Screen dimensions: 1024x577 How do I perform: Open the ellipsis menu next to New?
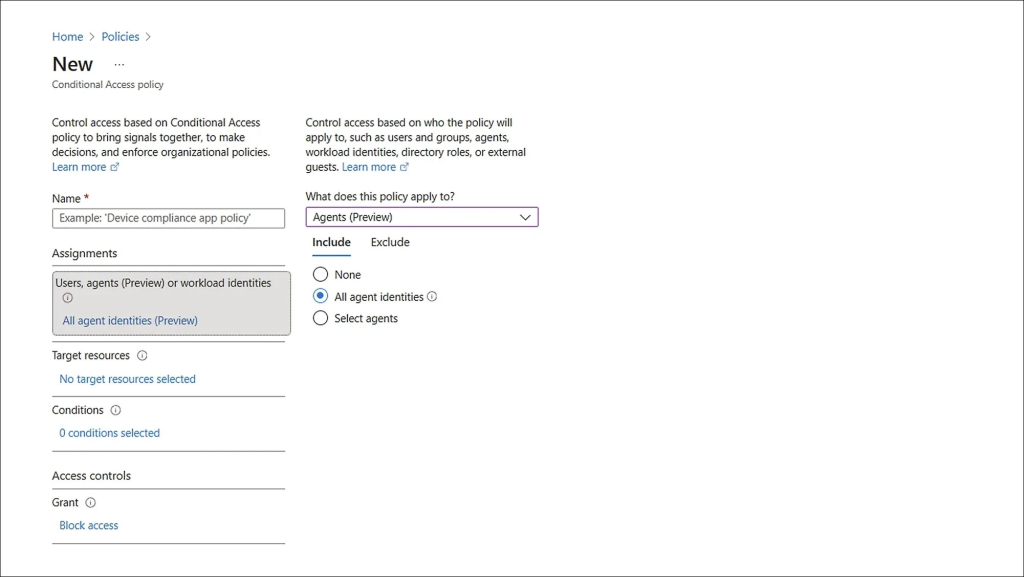tap(118, 62)
